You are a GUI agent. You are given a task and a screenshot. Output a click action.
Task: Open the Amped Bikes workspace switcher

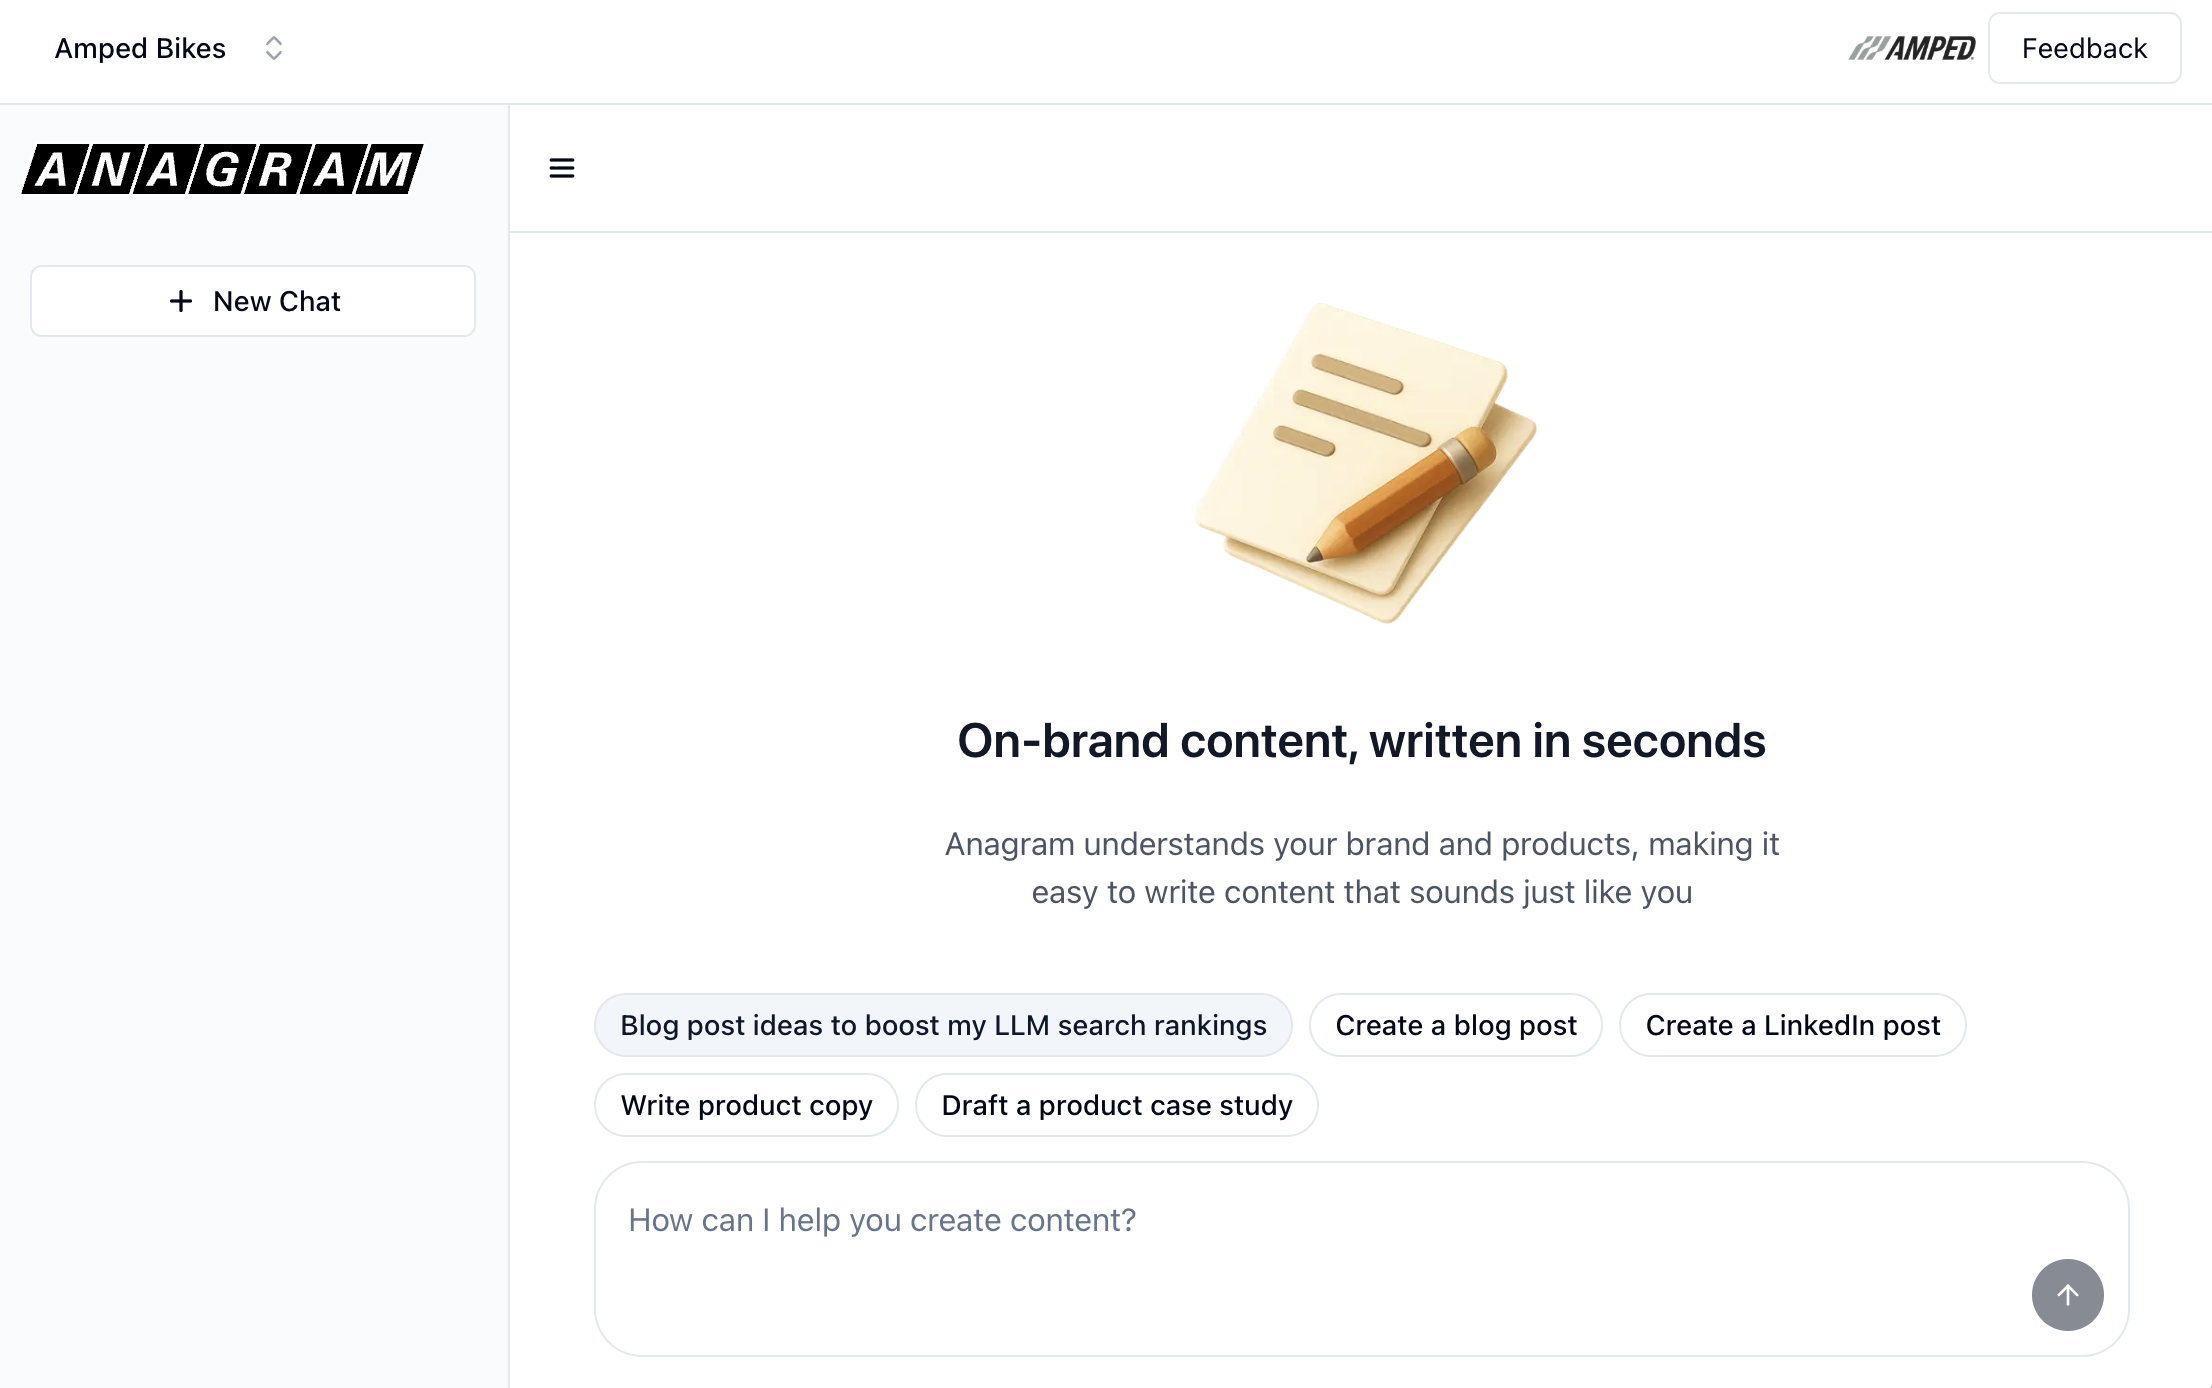point(141,48)
